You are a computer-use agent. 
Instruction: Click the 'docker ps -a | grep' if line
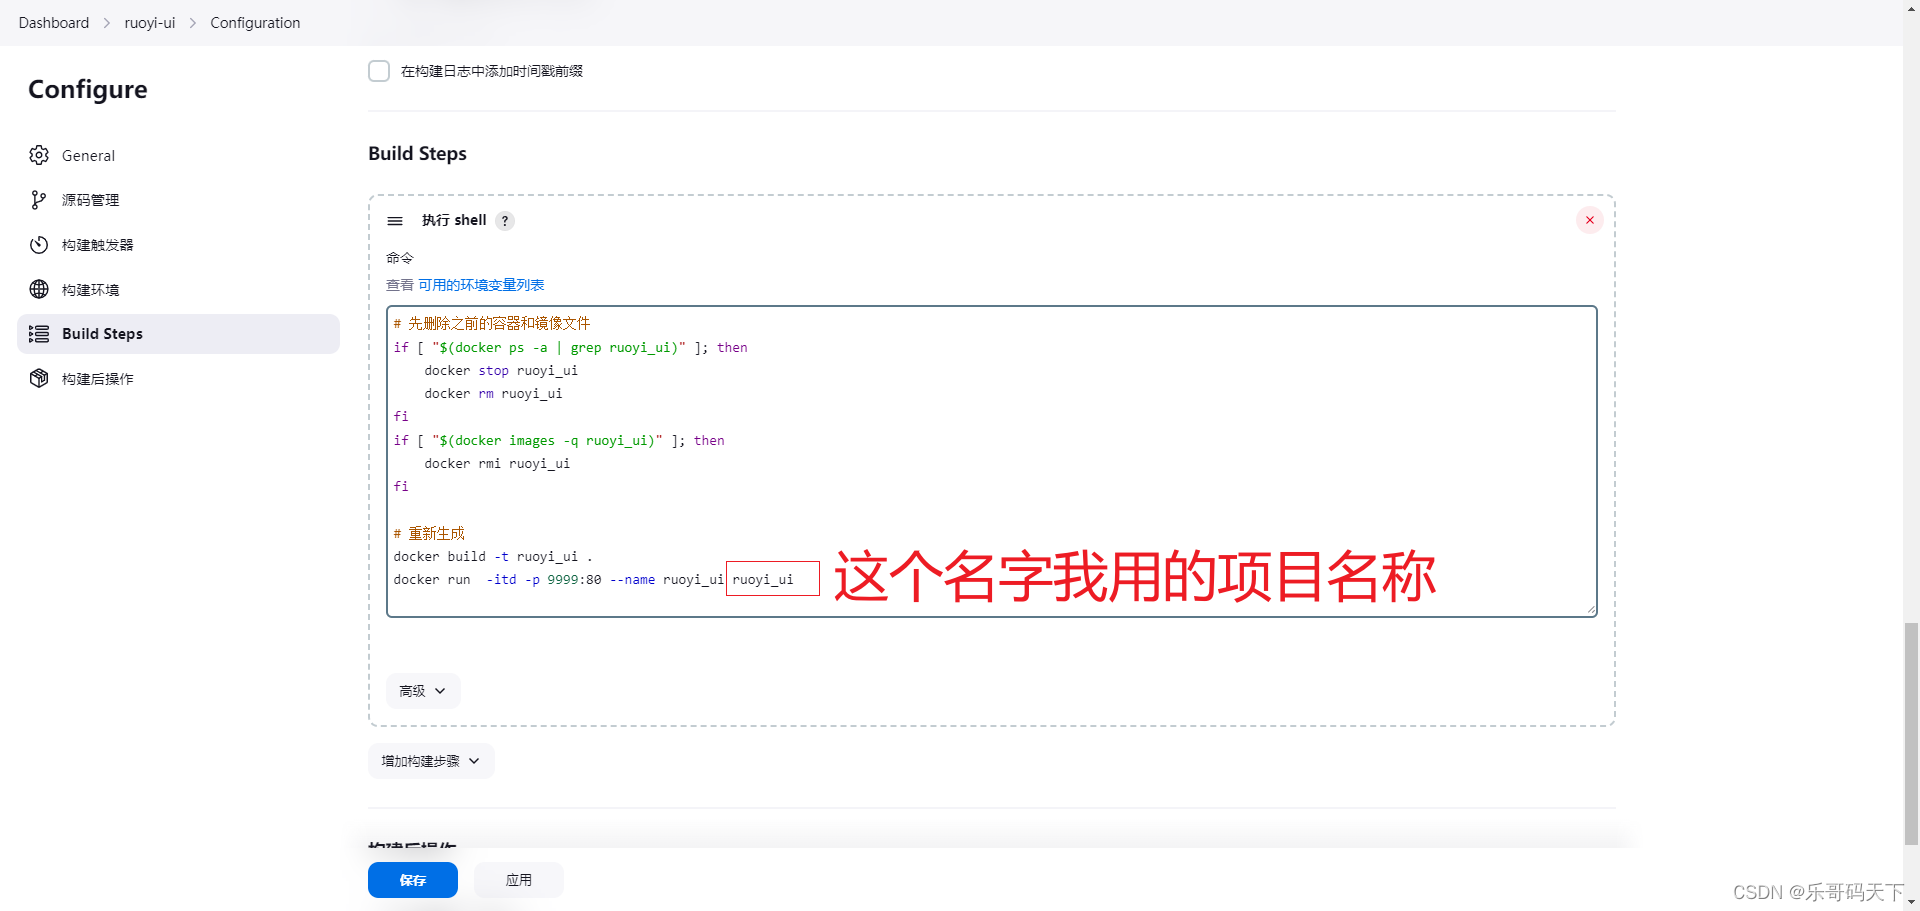570,348
